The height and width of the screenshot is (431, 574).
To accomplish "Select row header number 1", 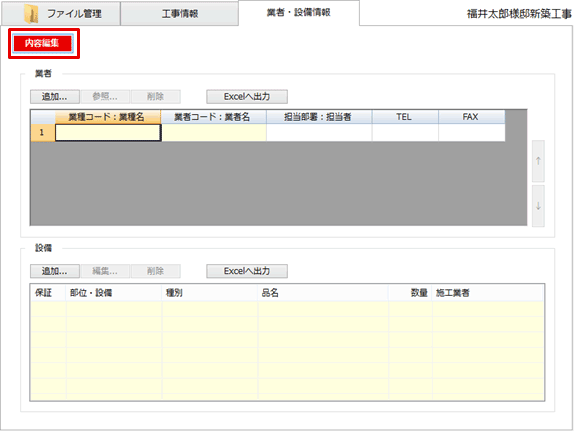I will (43, 133).
